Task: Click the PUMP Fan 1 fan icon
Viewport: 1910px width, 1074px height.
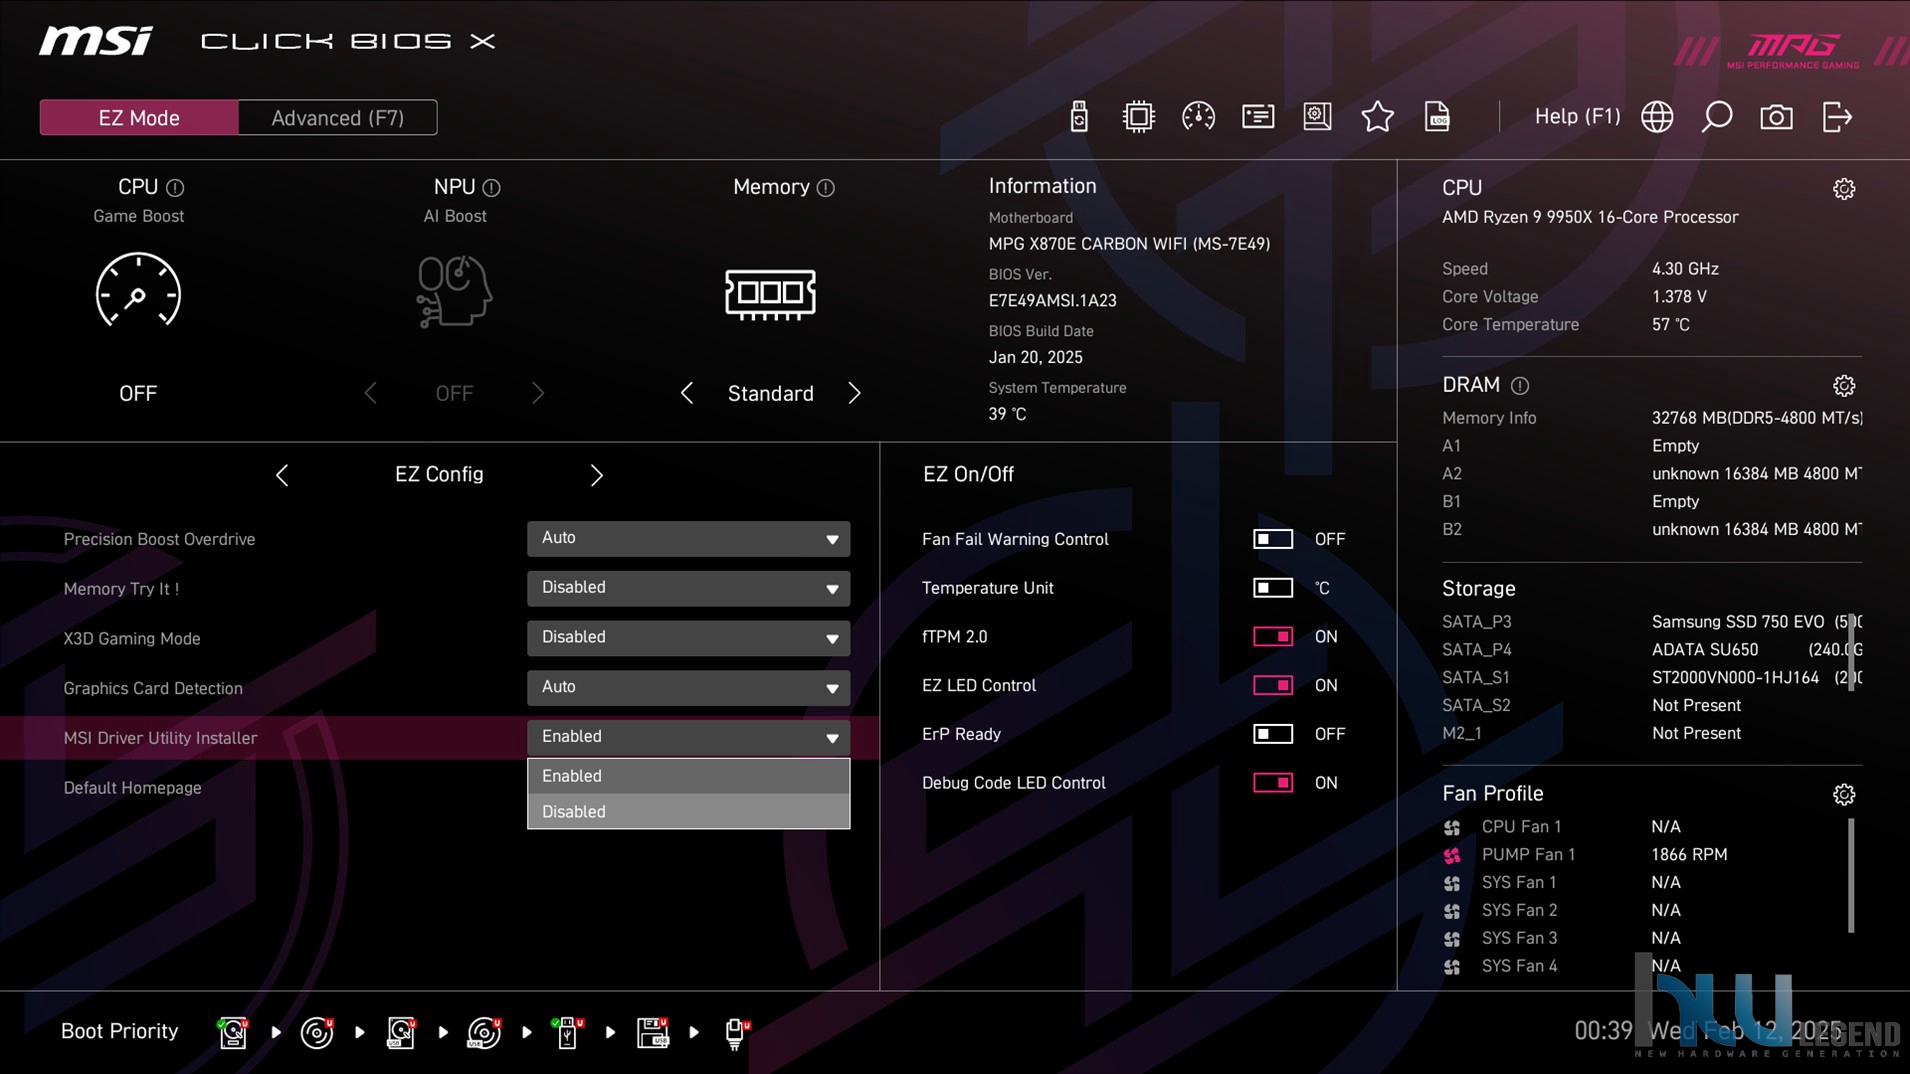Action: pos(1452,856)
